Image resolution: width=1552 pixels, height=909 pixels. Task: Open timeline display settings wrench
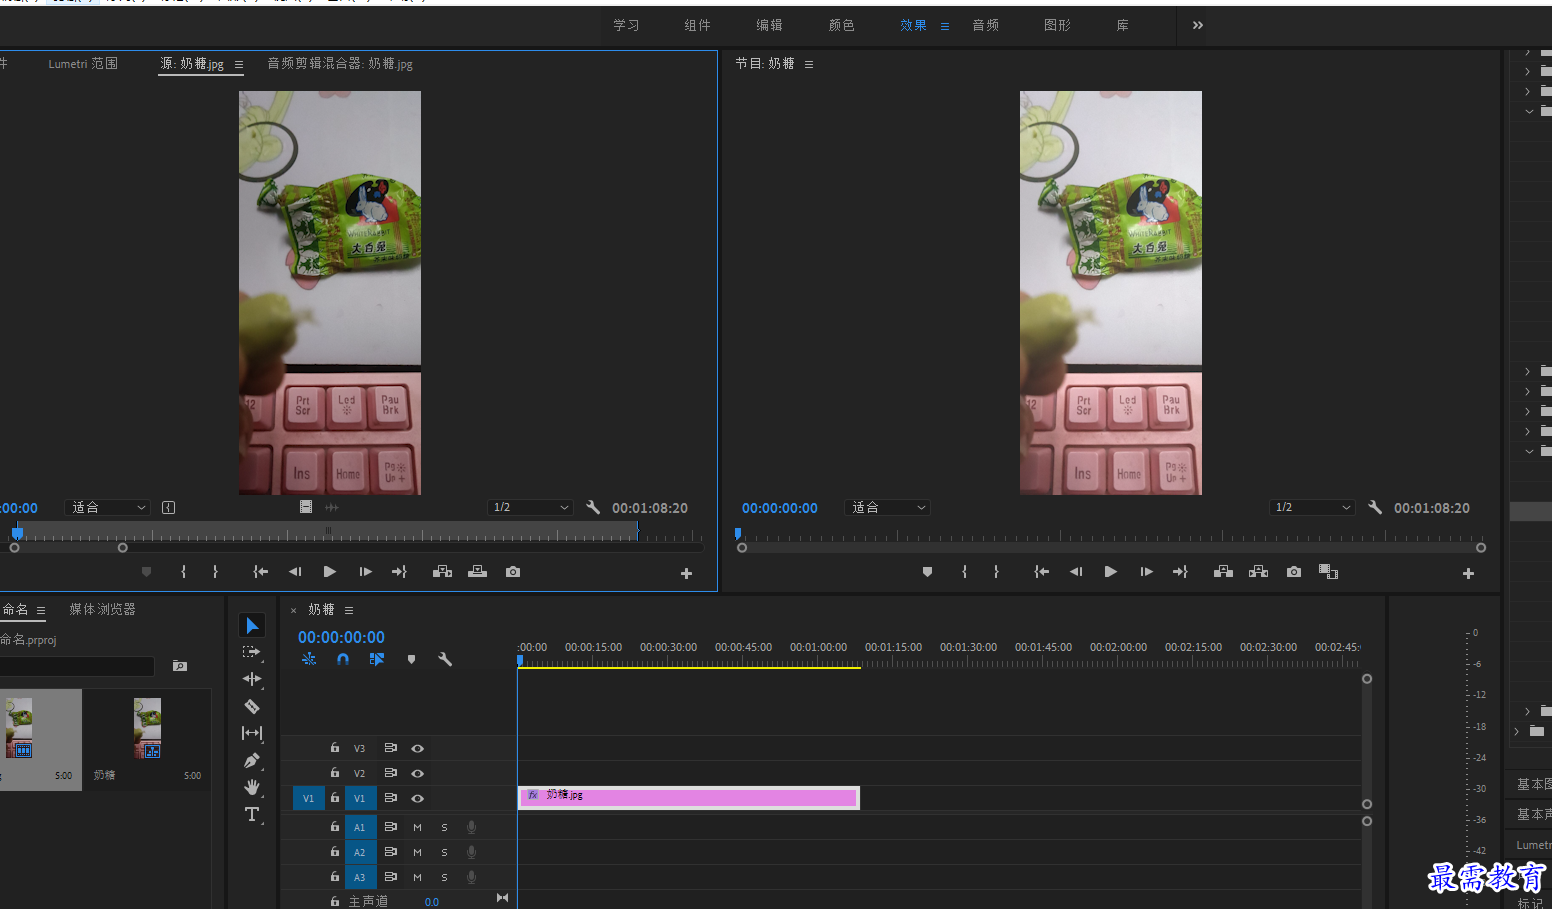click(x=445, y=659)
